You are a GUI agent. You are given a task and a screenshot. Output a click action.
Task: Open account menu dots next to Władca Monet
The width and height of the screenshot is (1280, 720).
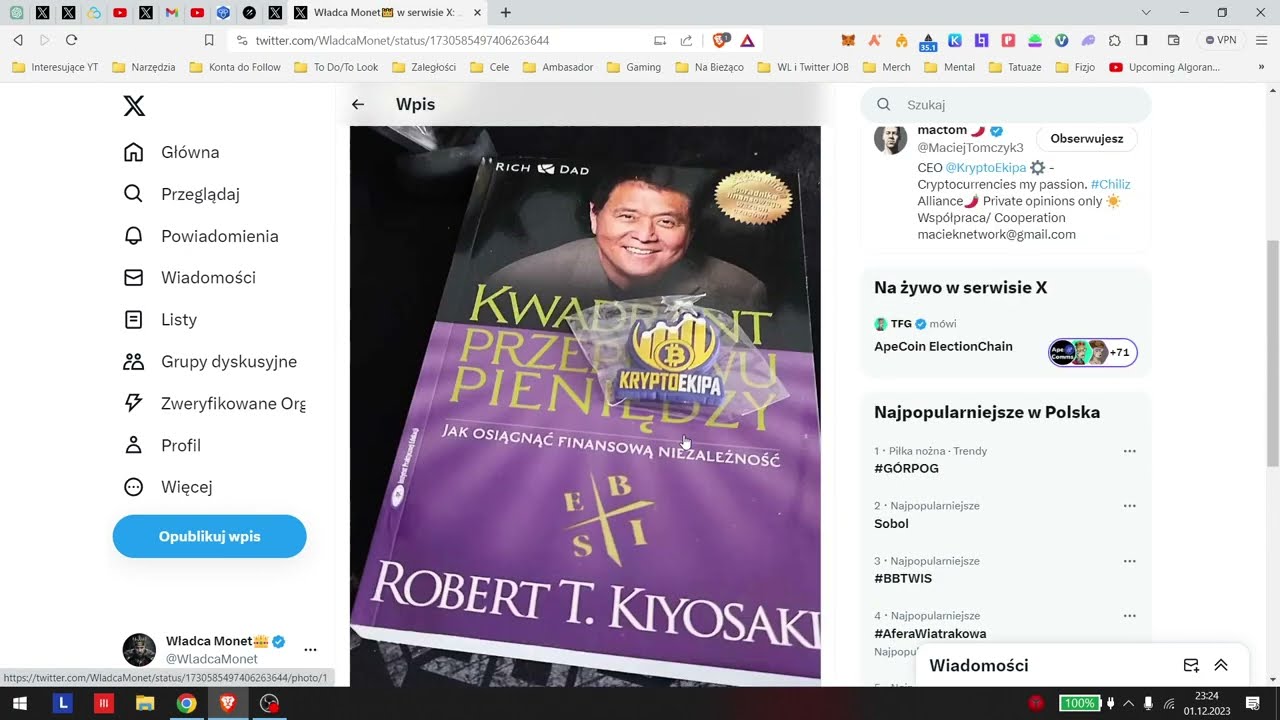pos(310,649)
